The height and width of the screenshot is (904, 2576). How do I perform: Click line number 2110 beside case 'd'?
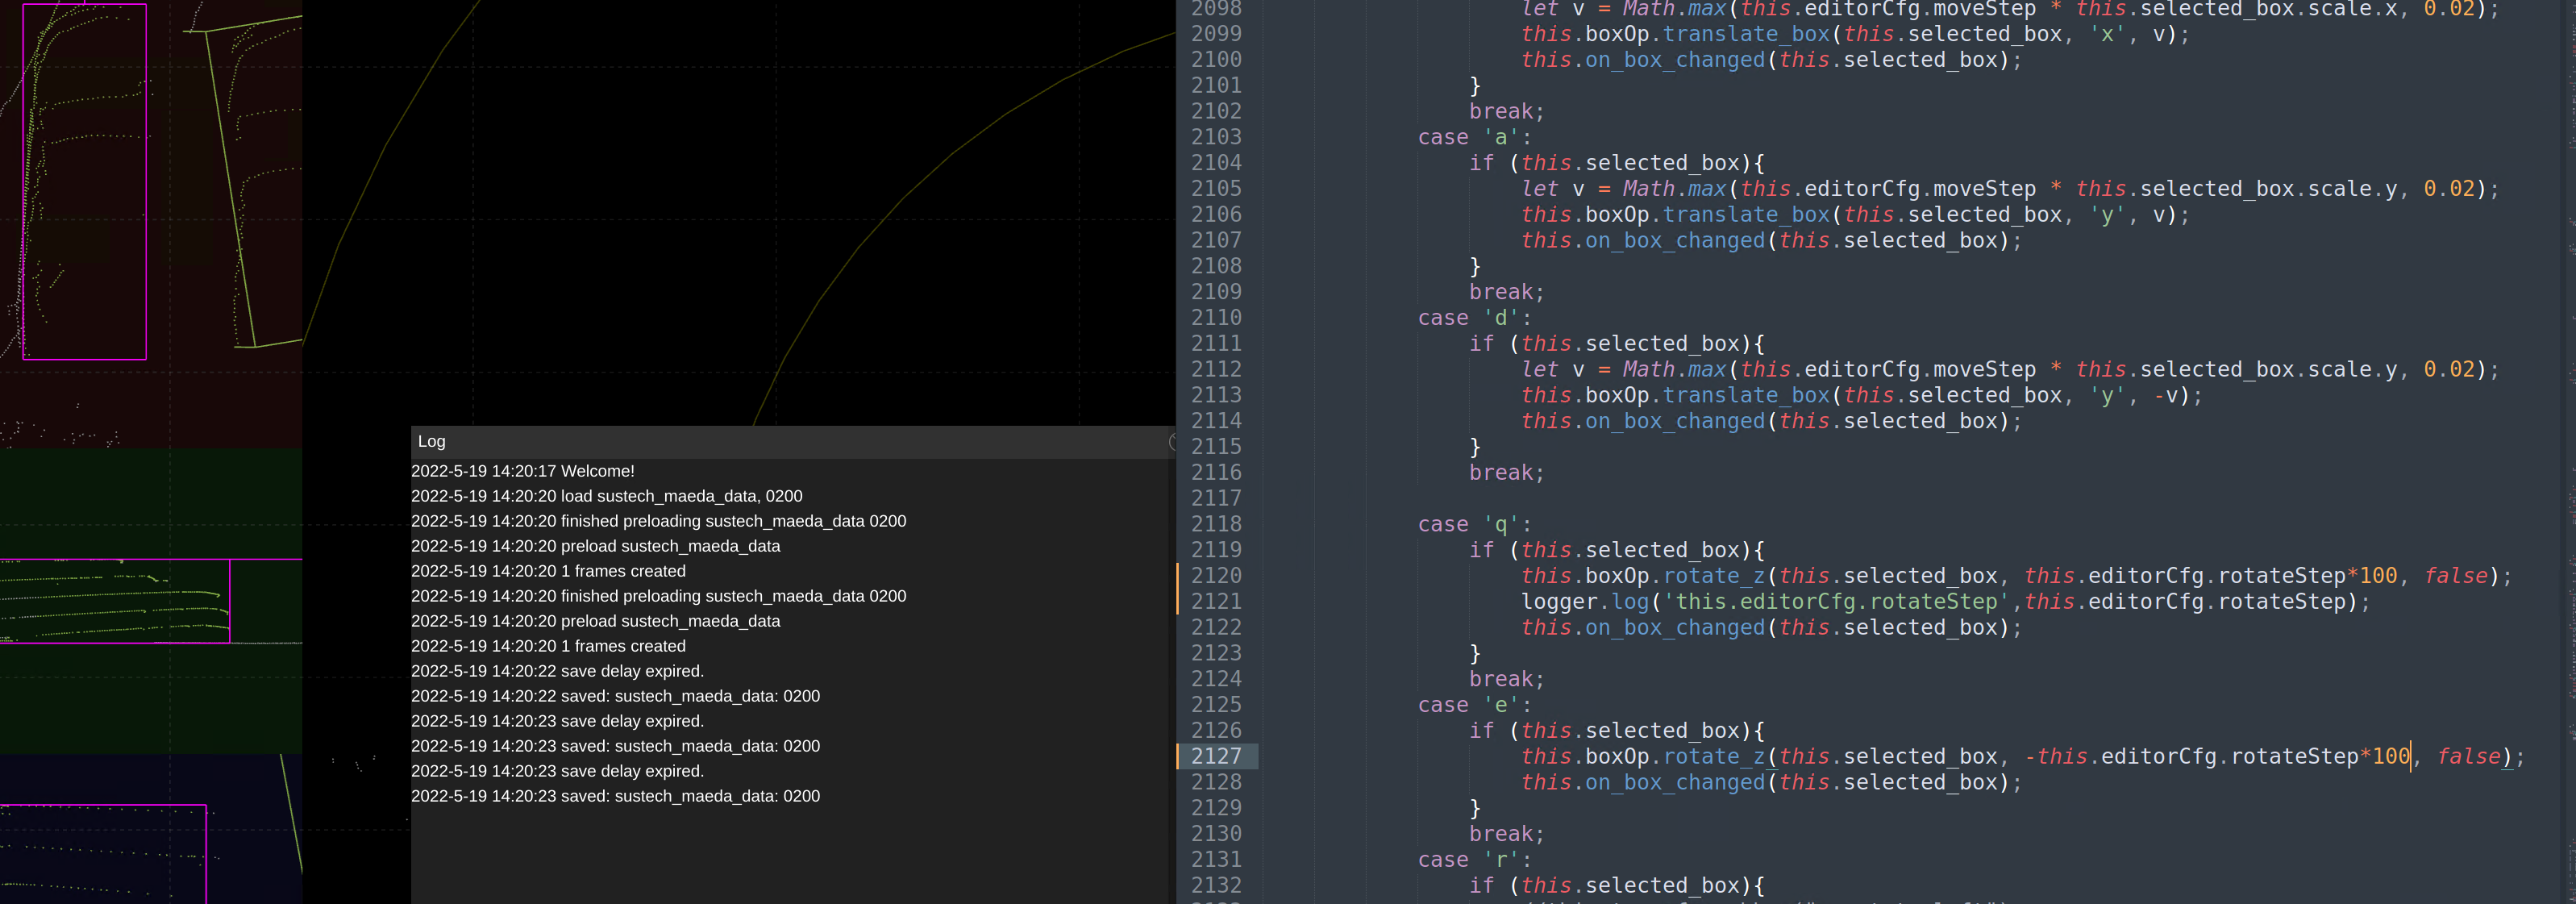(x=1215, y=318)
